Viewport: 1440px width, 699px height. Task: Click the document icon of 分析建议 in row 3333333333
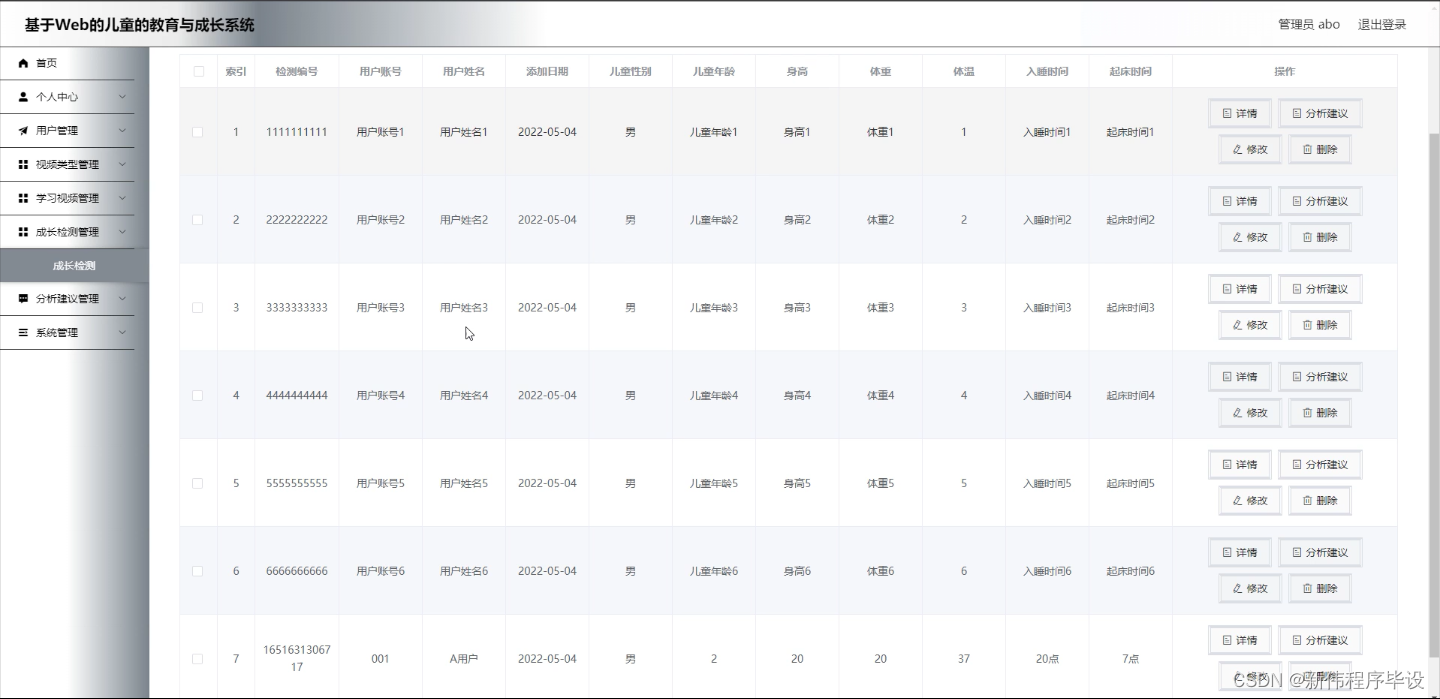(x=1297, y=289)
